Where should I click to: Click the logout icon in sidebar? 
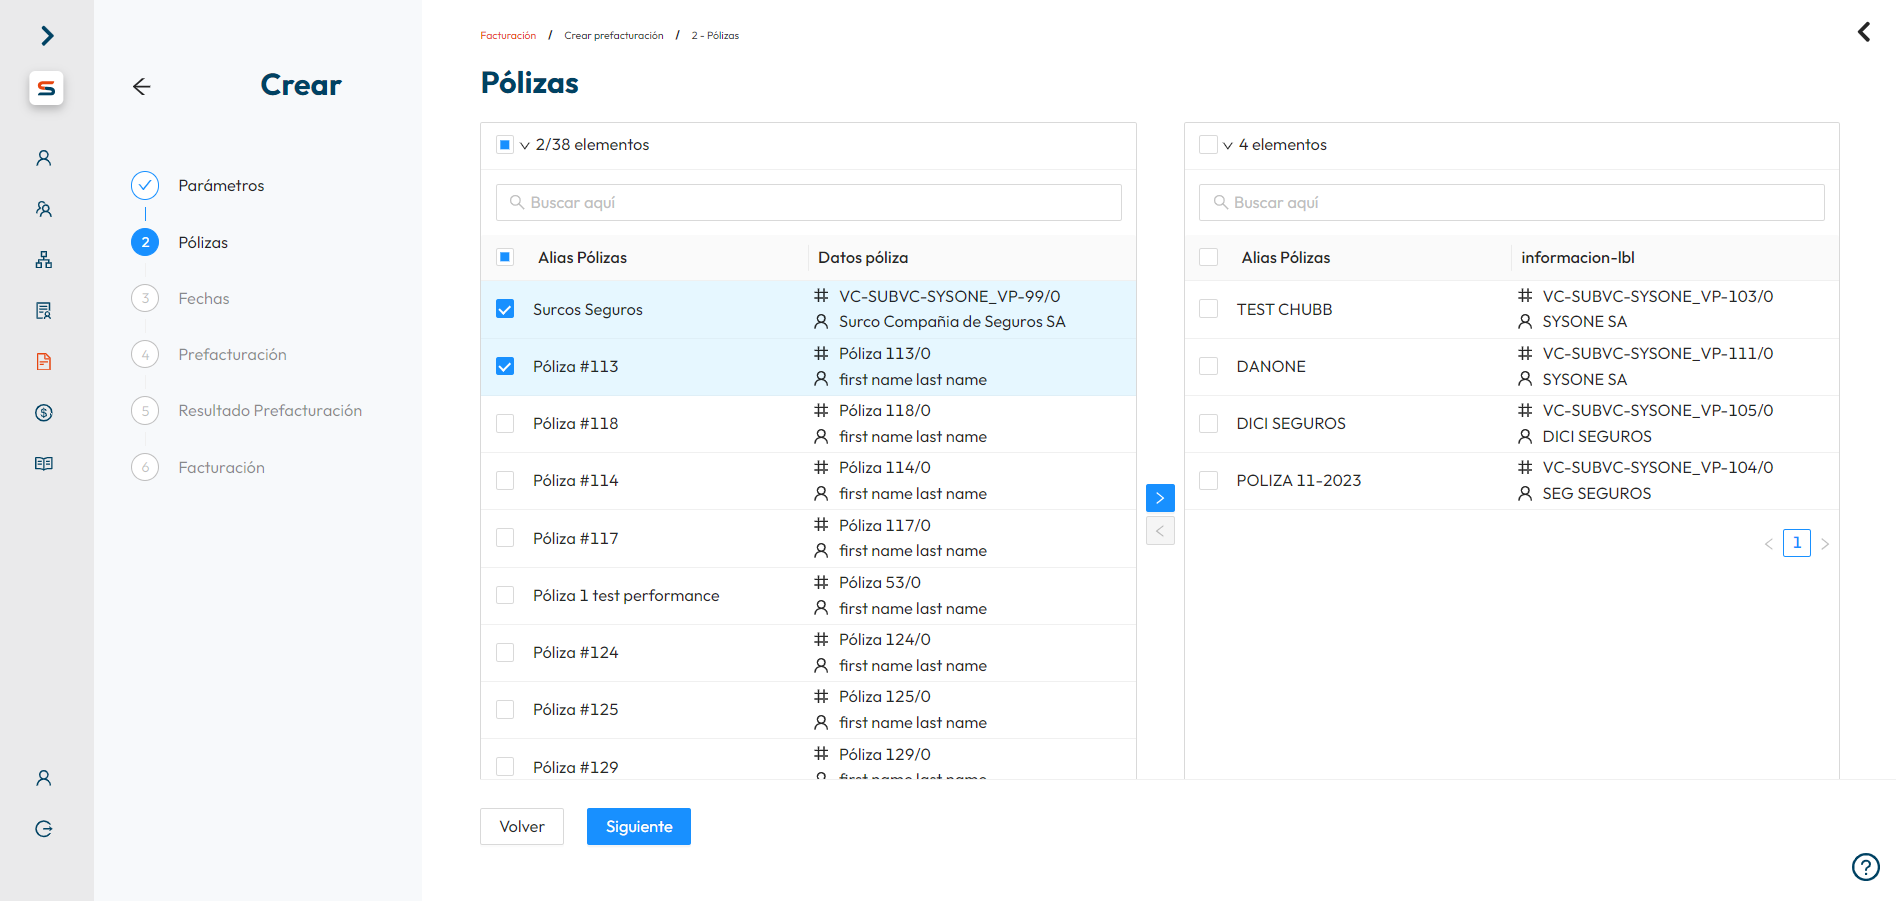(44, 829)
